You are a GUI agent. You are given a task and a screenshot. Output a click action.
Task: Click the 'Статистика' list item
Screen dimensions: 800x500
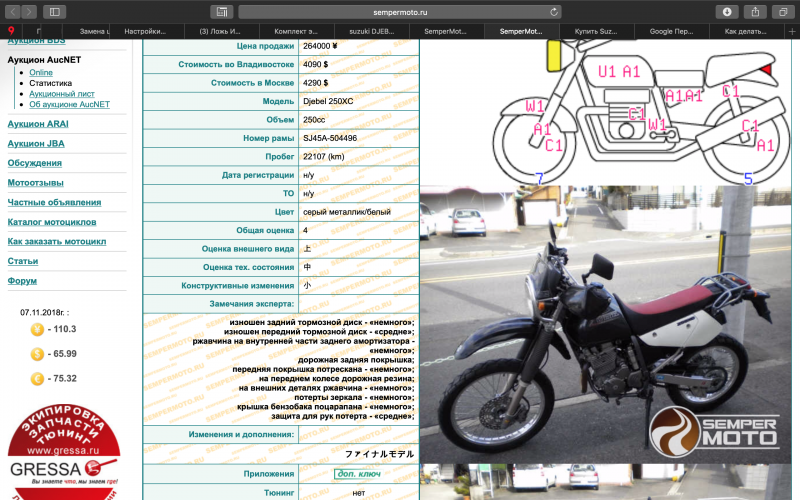(x=51, y=83)
